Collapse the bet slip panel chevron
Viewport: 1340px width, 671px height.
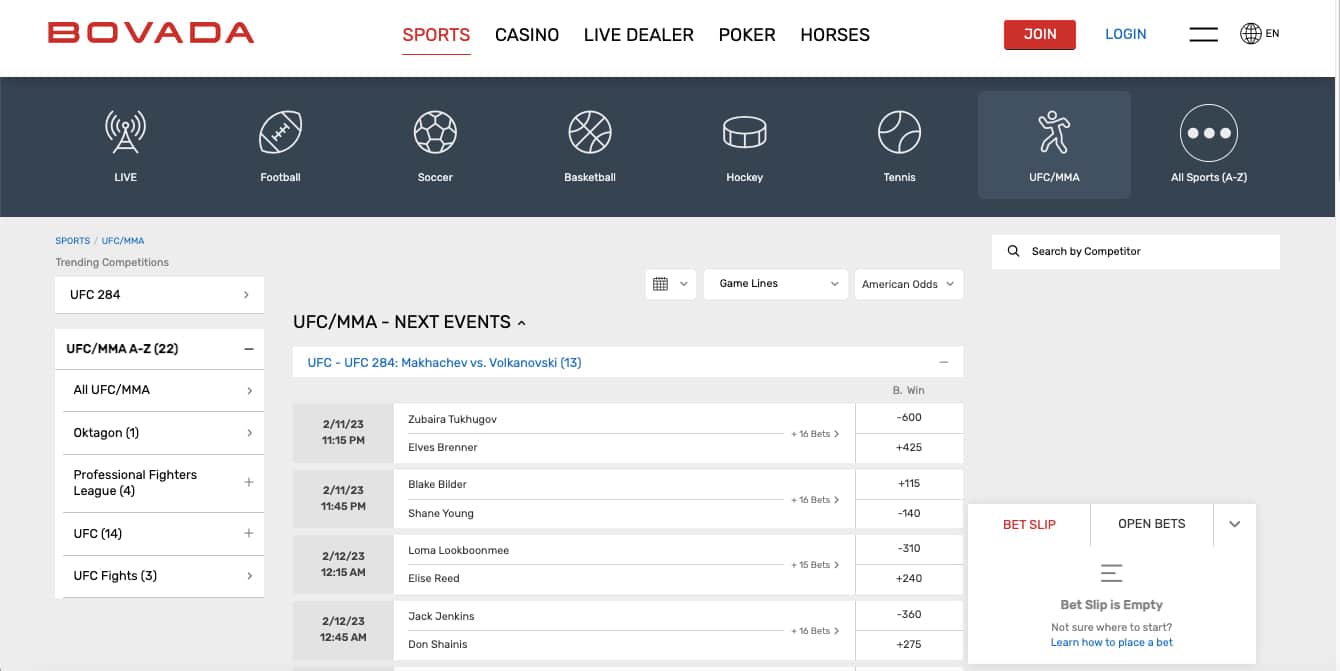pyautogui.click(x=1235, y=524)
